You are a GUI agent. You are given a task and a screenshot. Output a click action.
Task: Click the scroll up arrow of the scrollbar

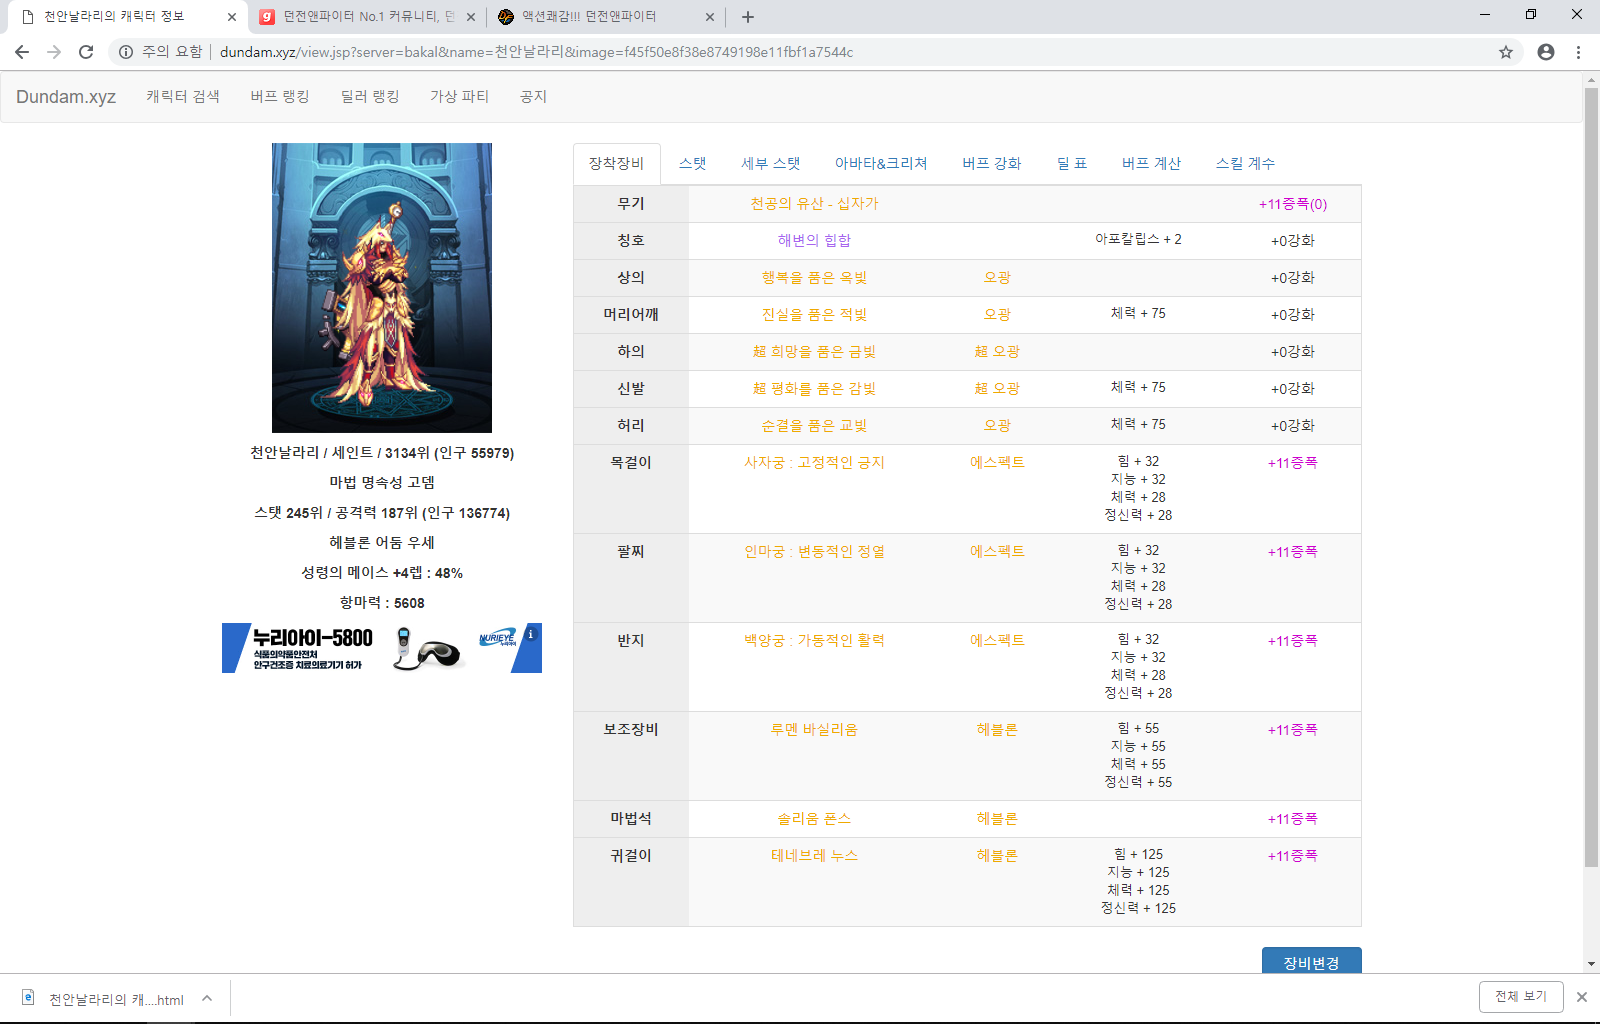click(1591, 79)
